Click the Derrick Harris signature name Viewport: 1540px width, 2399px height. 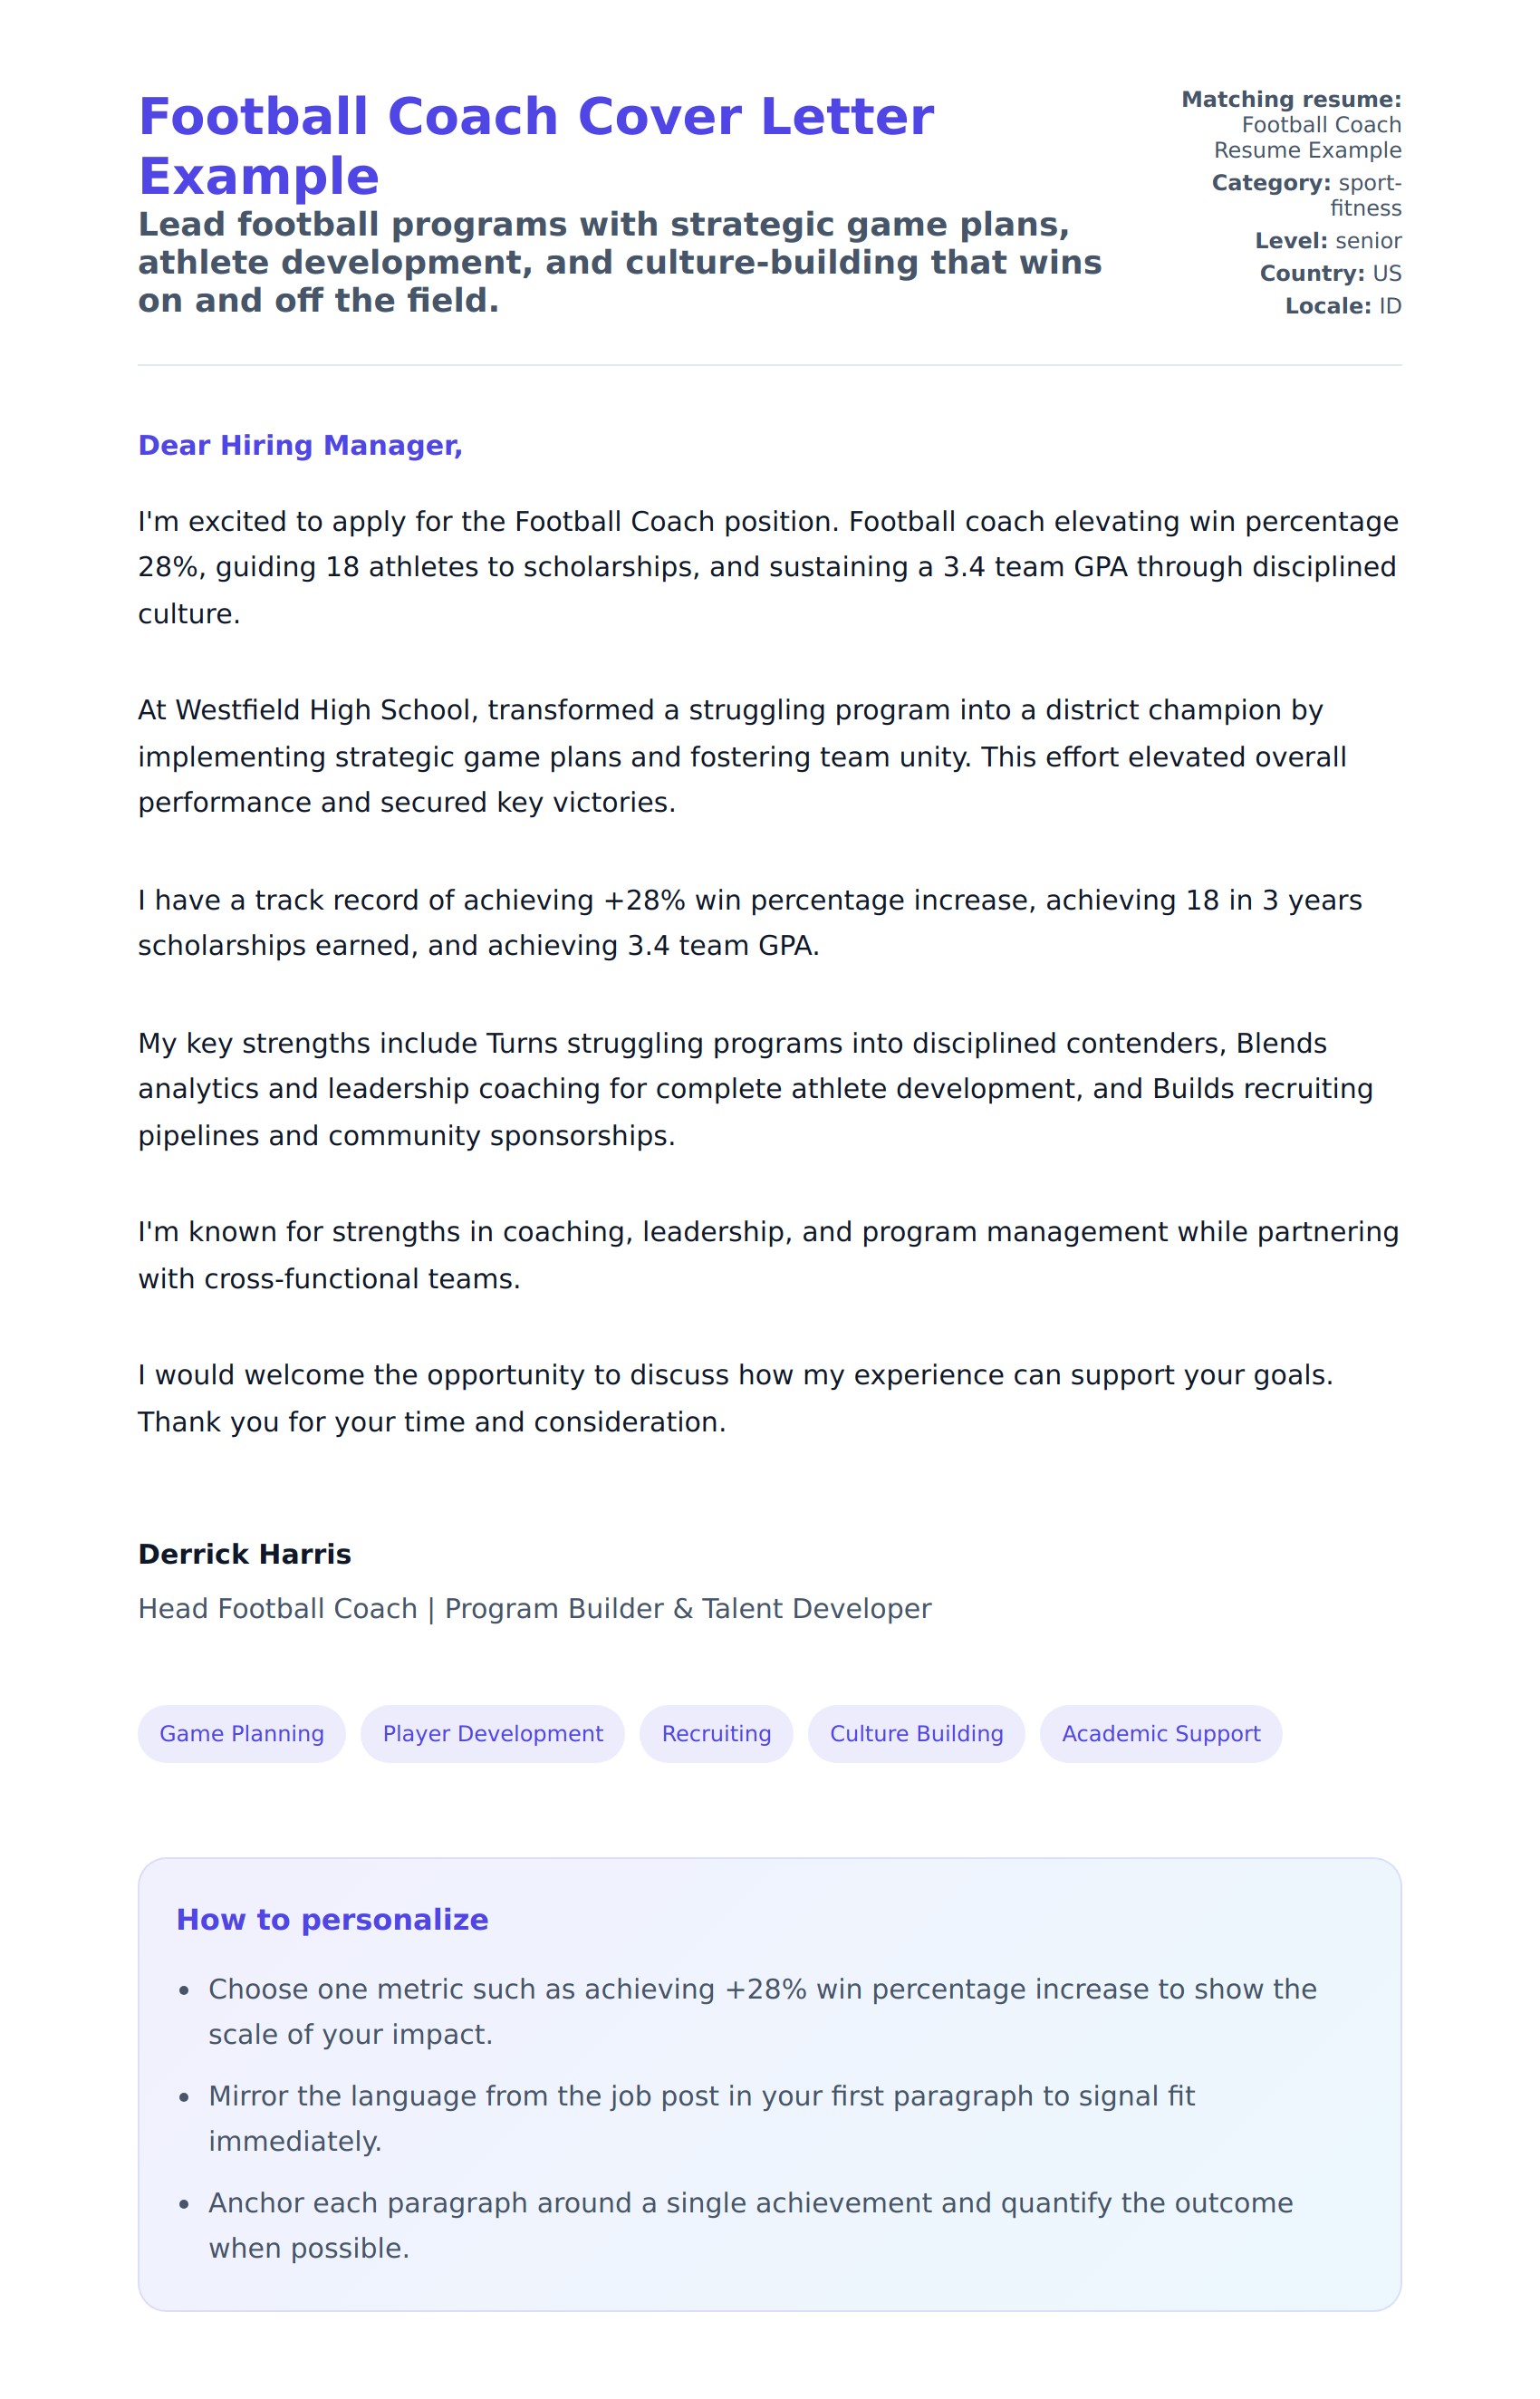(x=245, y=1553)
